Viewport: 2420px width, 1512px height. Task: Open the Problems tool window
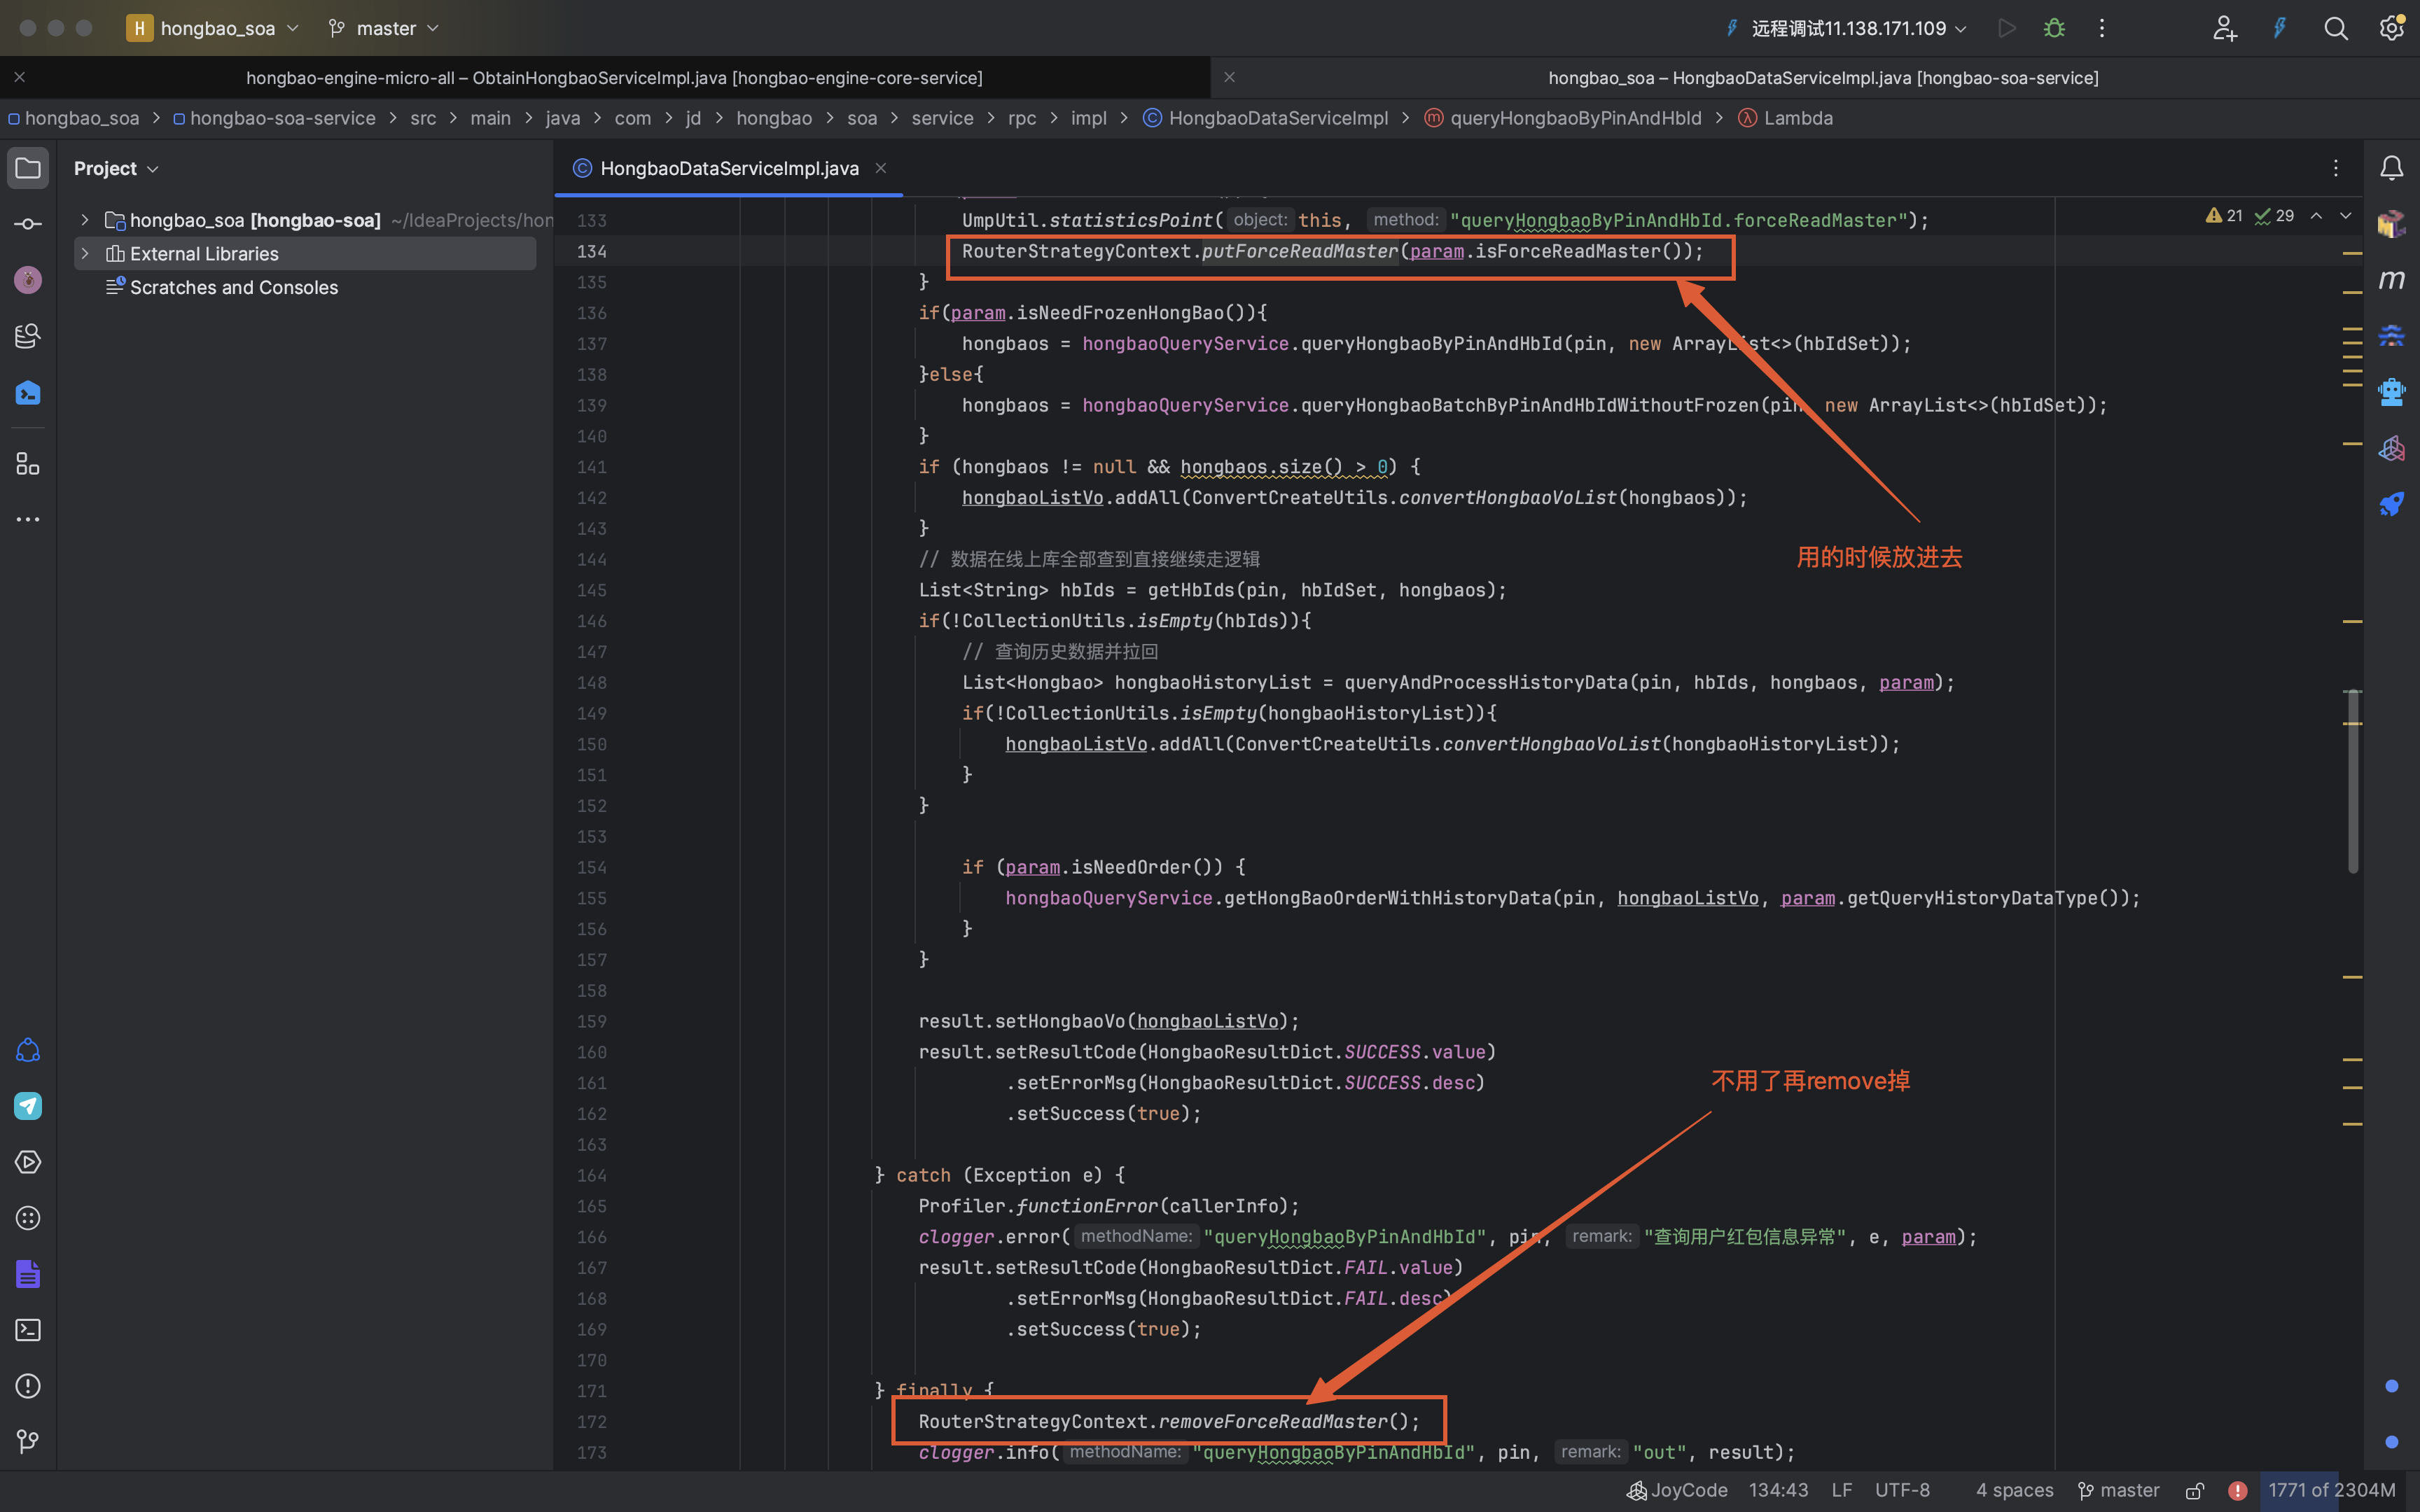[27, 1386]
